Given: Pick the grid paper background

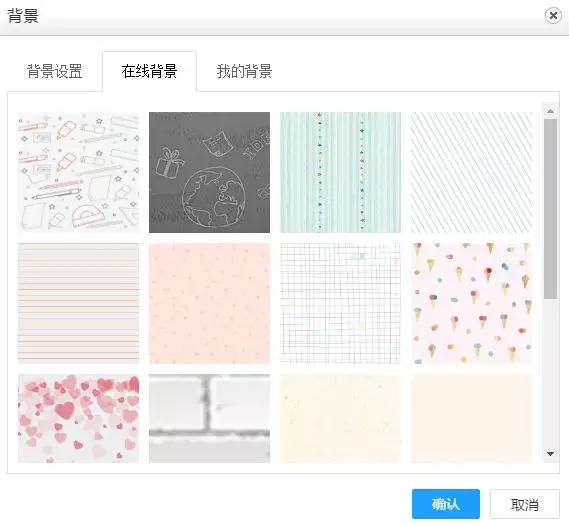Looking at the screenshot, I should point(340,303).
